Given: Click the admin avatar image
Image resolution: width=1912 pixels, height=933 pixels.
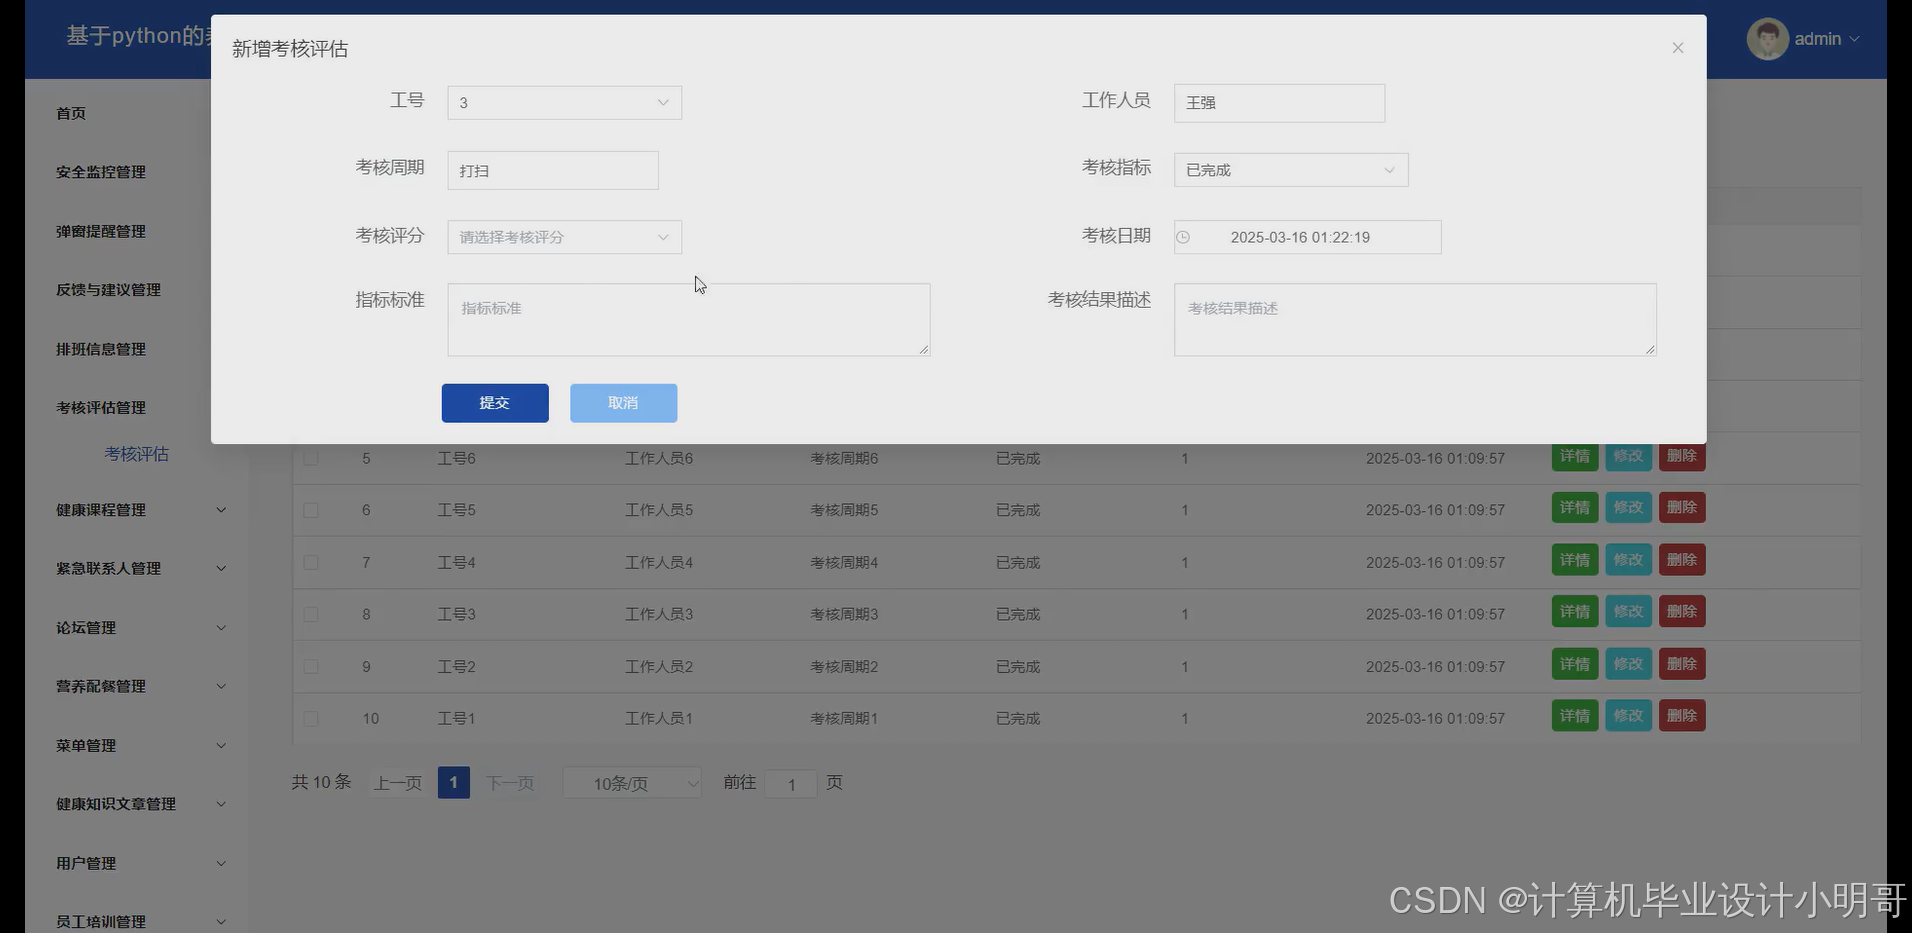Looking at the screenshot, I should click(1768, 38).
